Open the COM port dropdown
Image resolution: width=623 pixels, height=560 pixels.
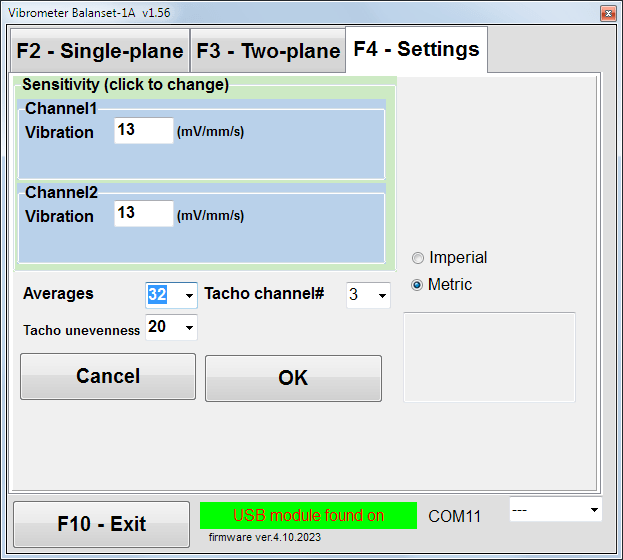555,509
